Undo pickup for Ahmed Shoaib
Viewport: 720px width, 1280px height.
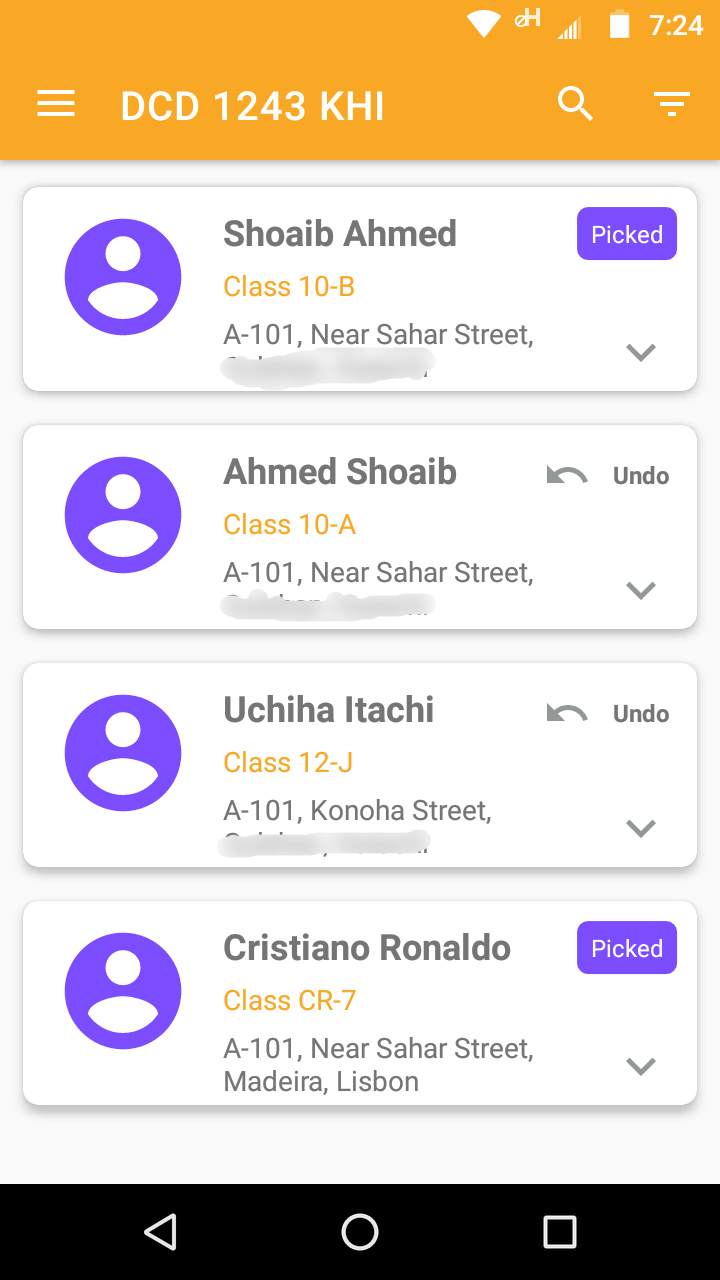(x=609, y=476)
